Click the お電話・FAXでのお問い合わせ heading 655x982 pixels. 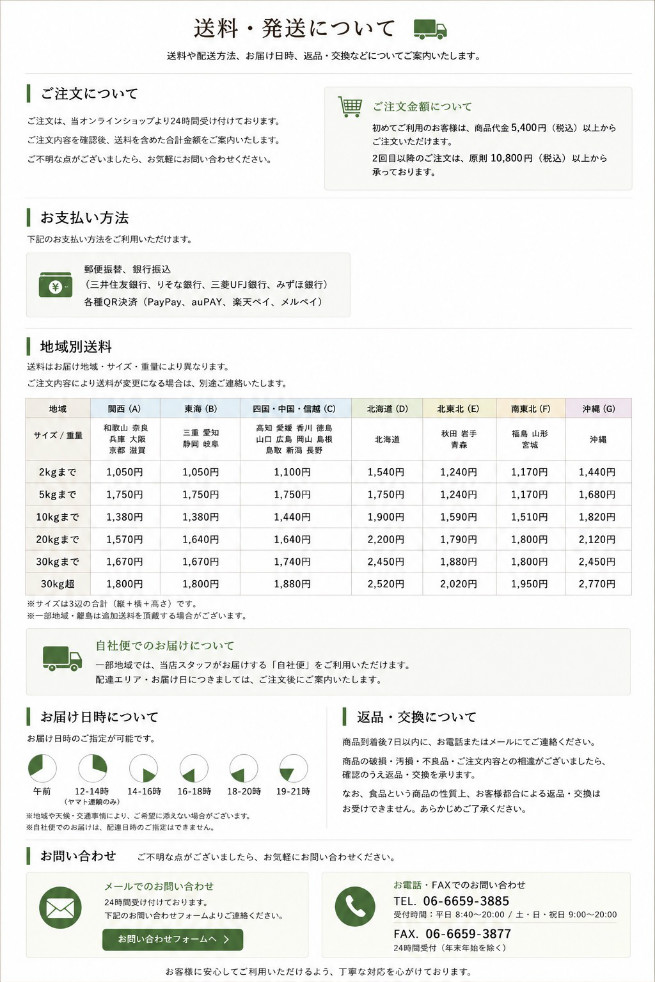(460, 885)
